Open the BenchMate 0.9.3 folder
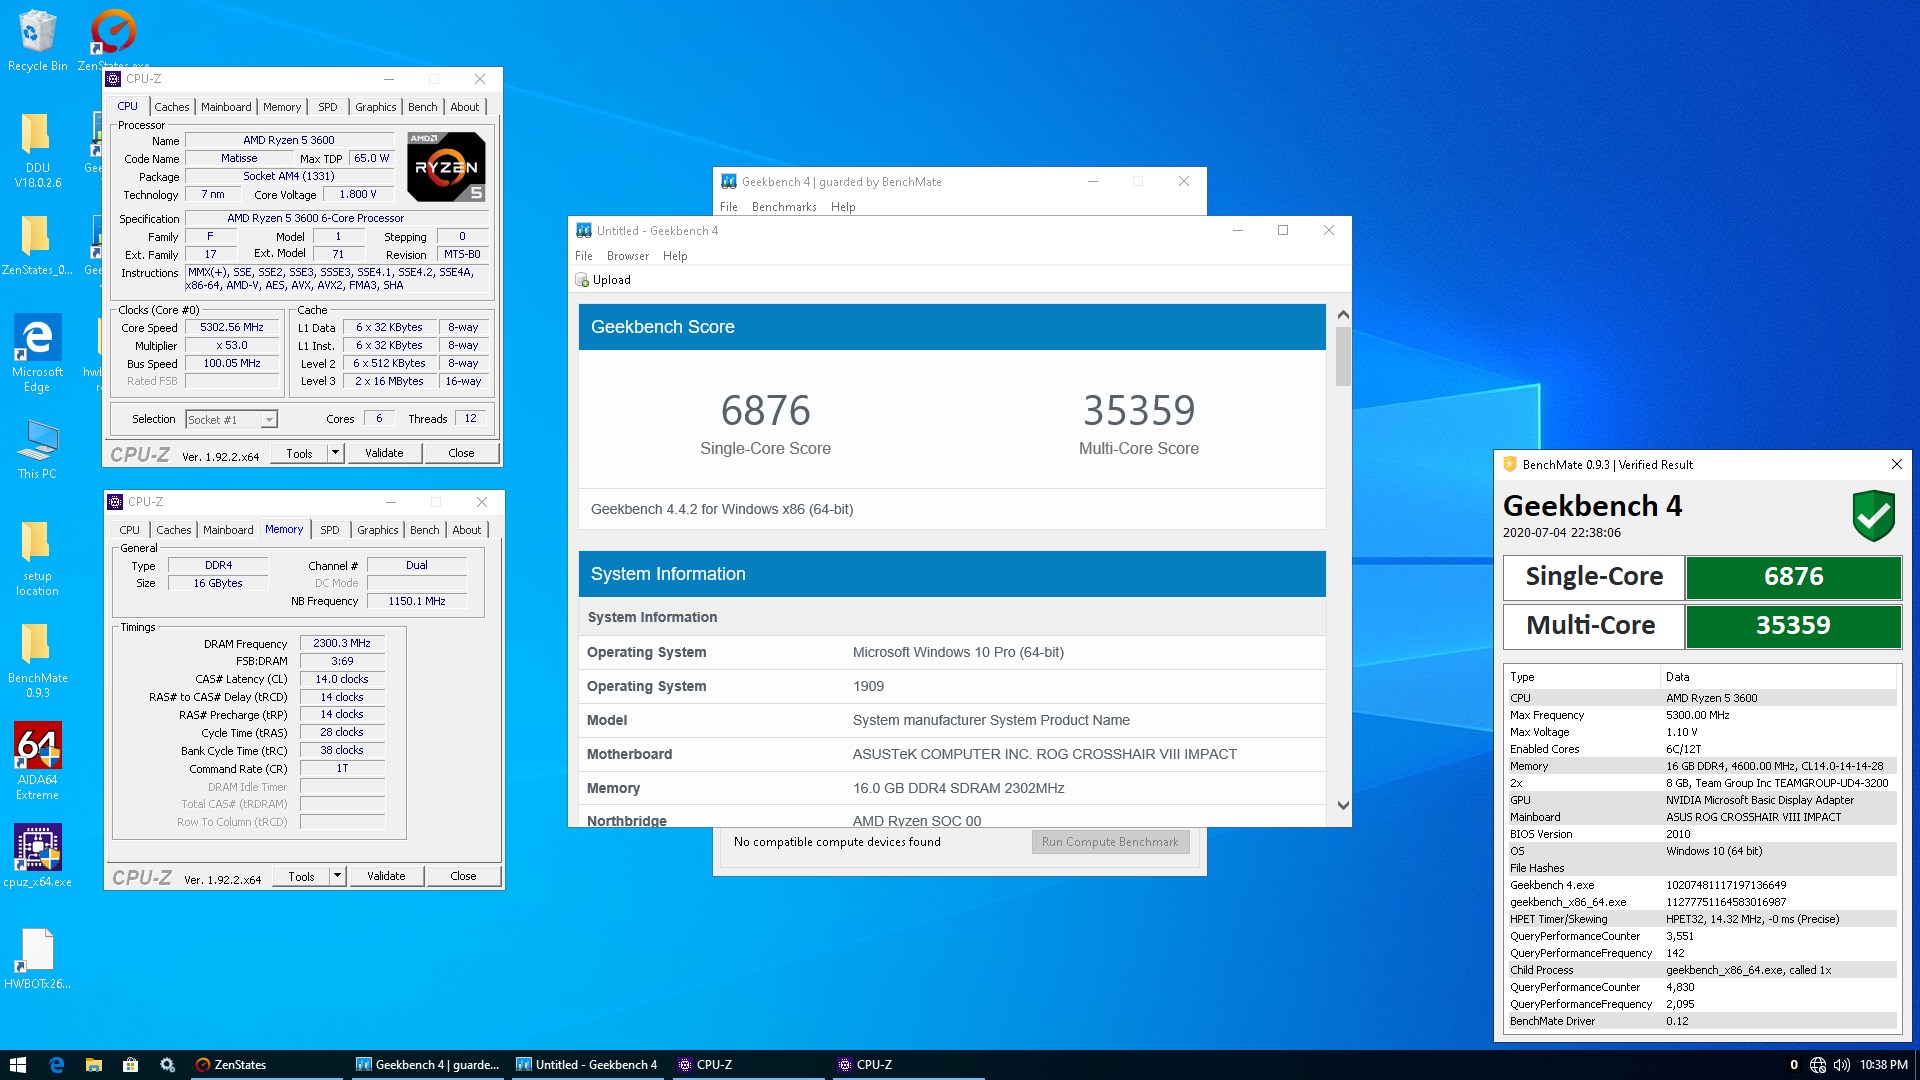The height and width of the screenshot is (1080, 1920). (37, 658)
